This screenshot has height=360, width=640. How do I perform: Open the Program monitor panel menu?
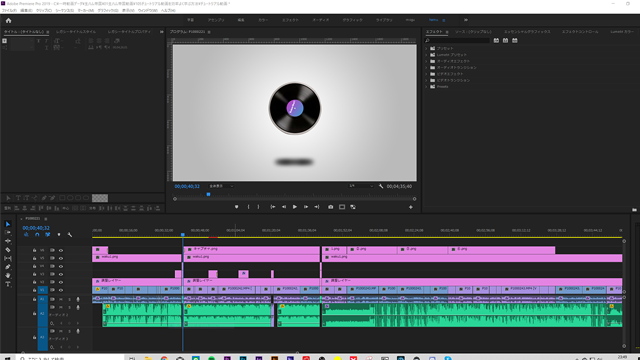(x=209, y=32)
